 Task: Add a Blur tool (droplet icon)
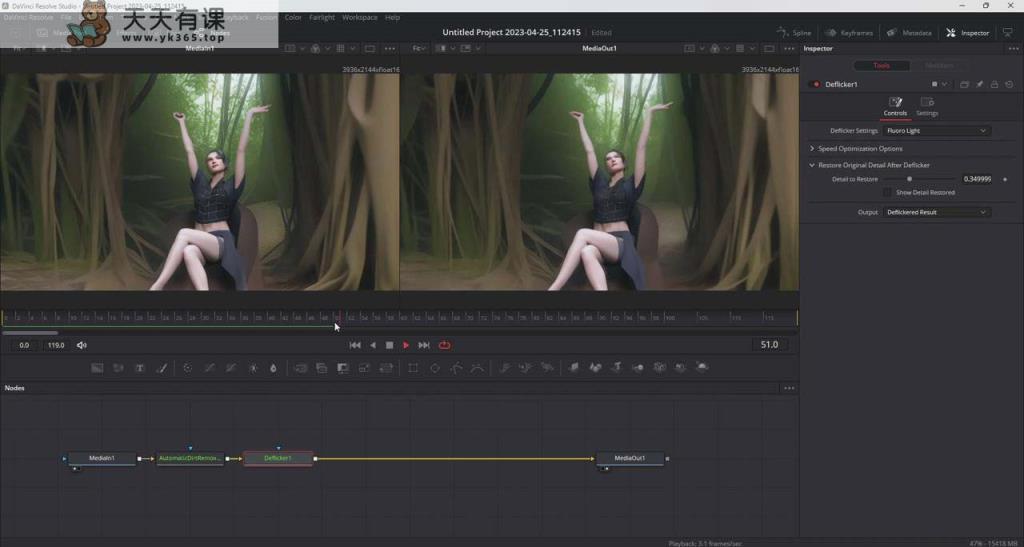pos(273,367)
